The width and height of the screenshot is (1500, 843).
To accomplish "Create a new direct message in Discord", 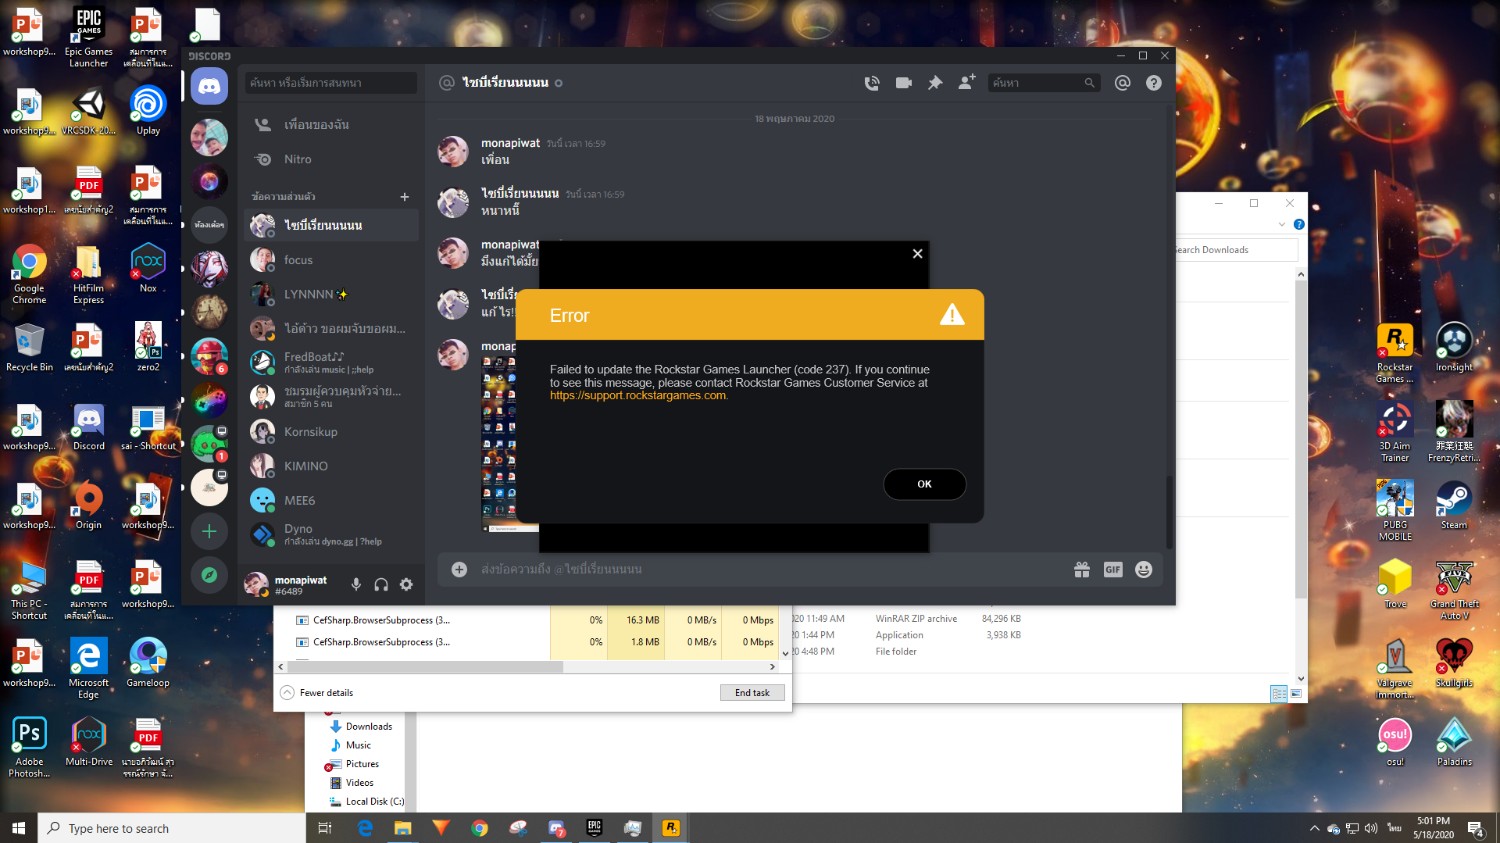I will (x=405, y=197).
